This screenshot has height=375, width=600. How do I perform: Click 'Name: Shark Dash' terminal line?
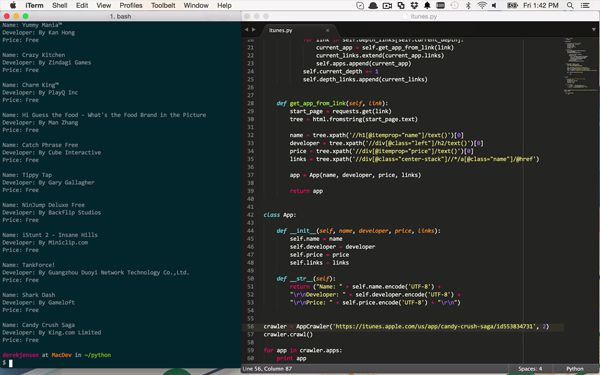click(29, 295)
